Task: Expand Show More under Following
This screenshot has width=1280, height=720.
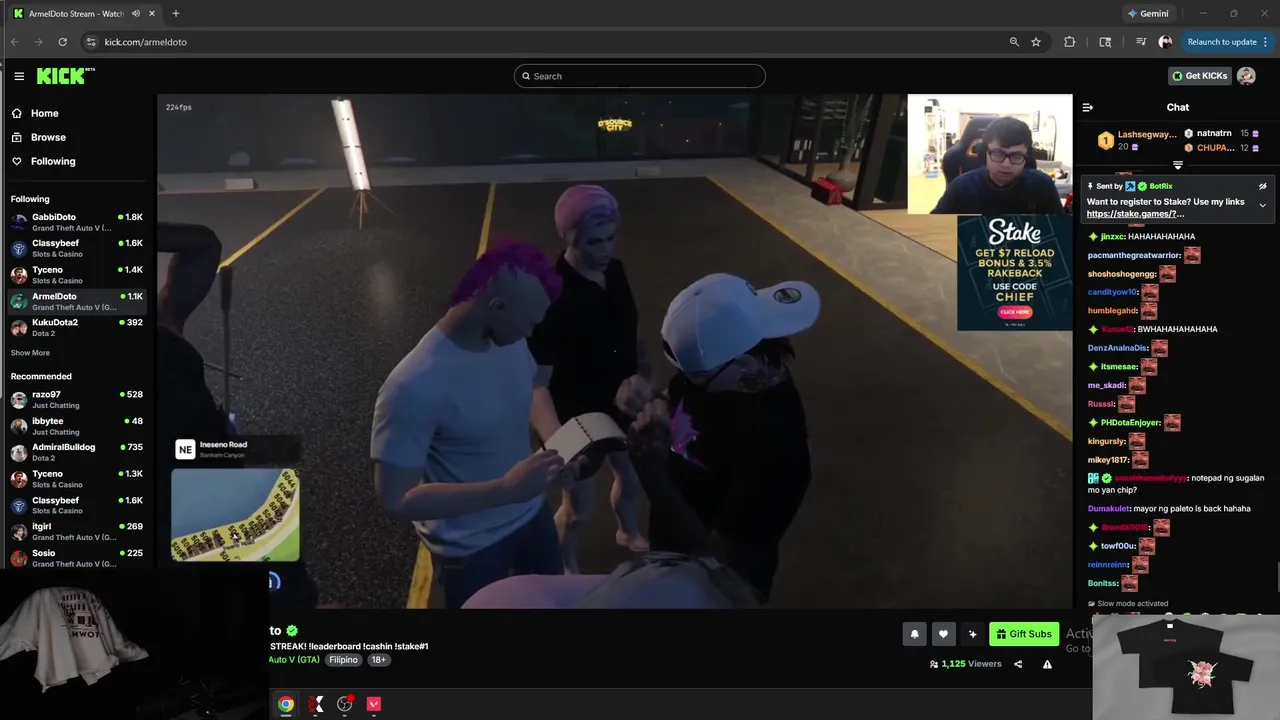Action: click(x=30, y=353)
